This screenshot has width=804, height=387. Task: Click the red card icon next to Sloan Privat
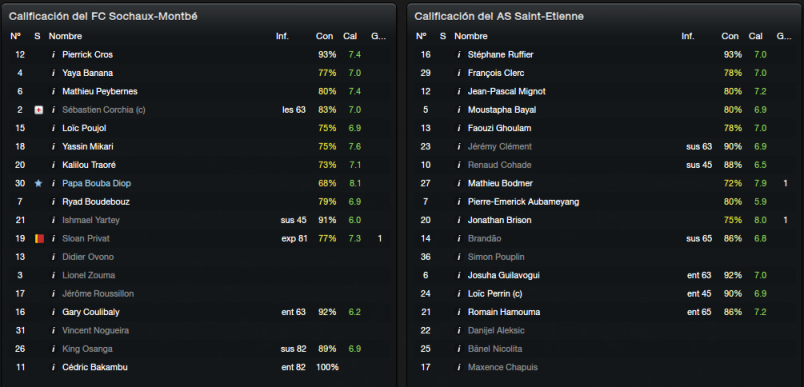[x=39, y=238]
